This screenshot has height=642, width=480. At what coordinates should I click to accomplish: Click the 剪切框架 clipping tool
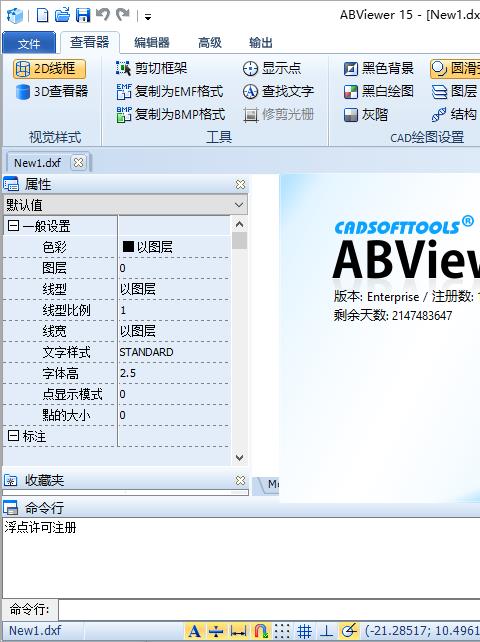click(152, 68)
